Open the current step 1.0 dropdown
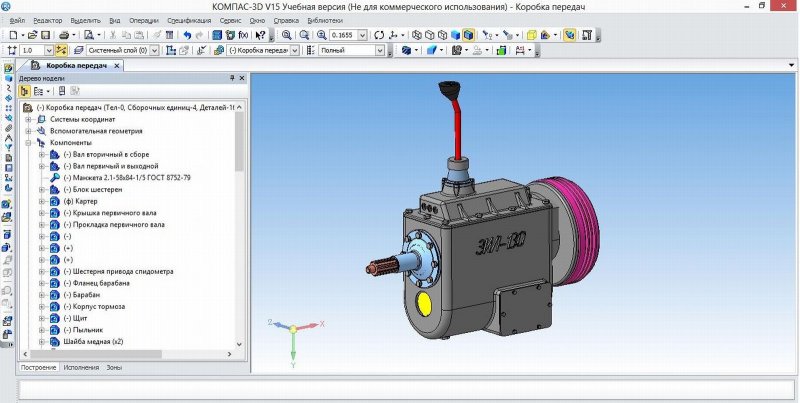This screenshot has width=800, height=403. pos(49,50)
